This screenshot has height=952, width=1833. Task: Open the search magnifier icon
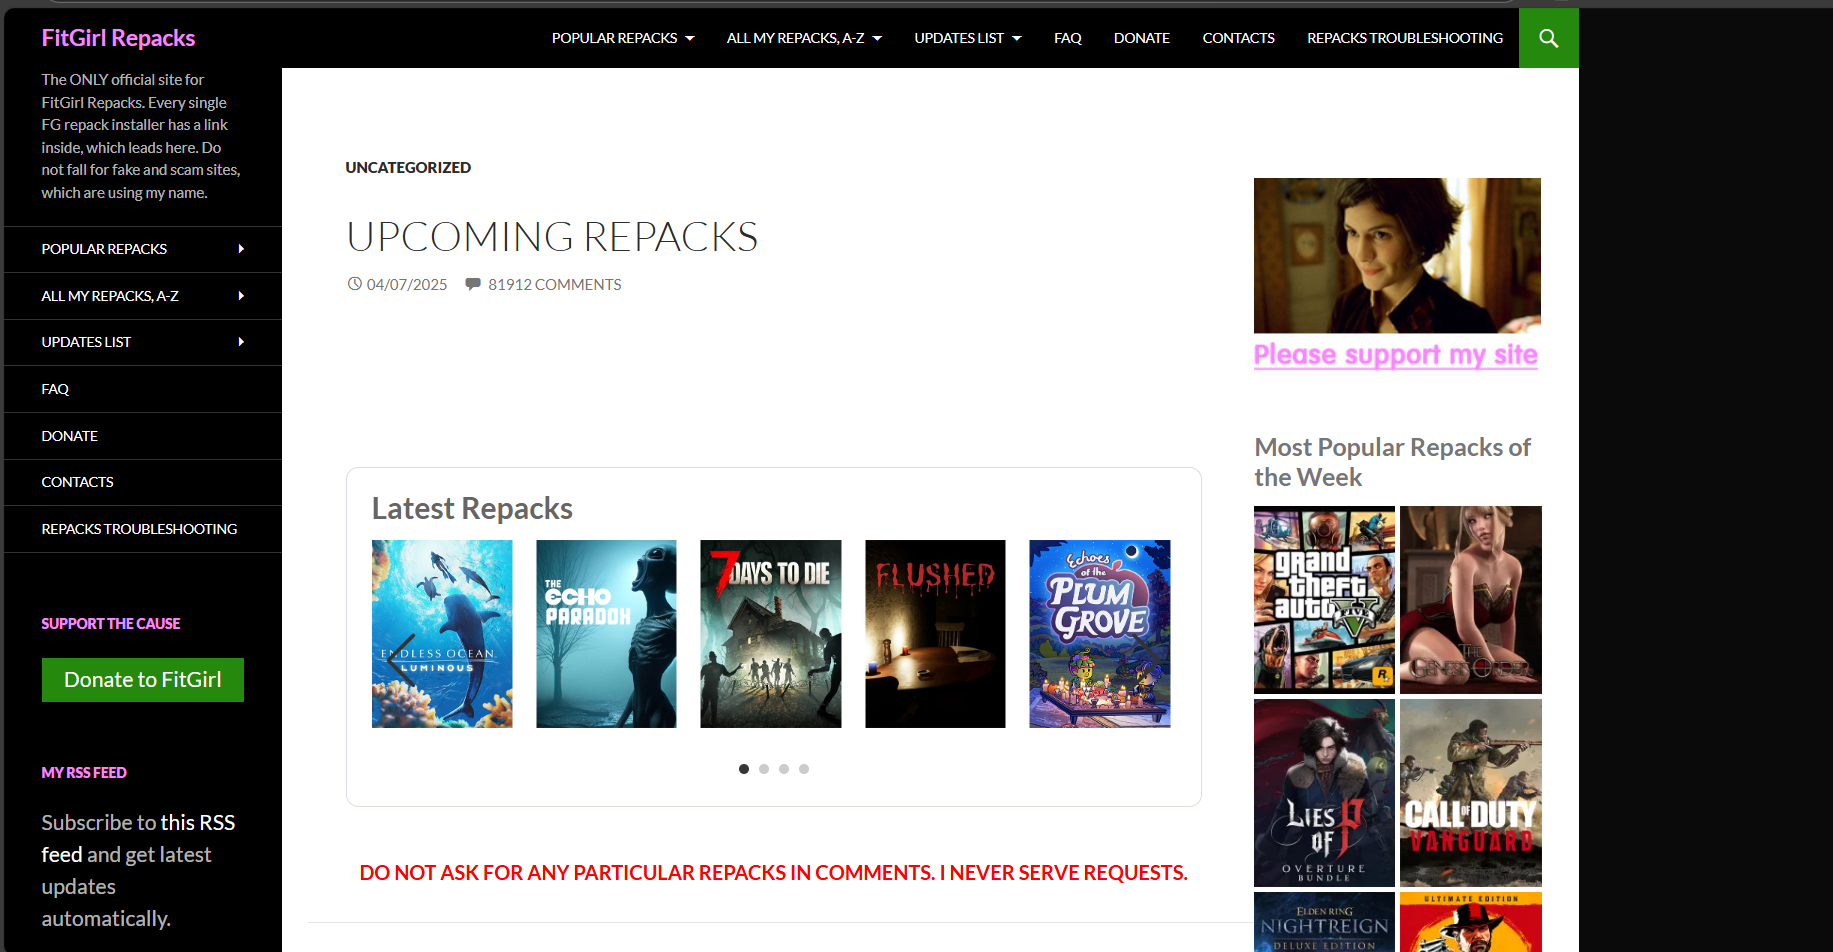point(1548,38)
